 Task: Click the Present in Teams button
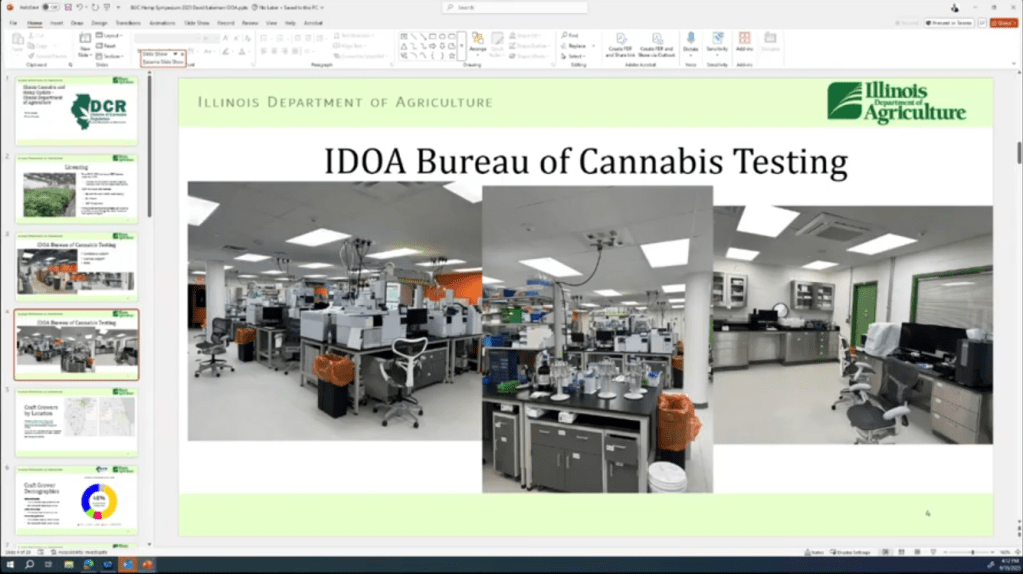tap(949, 22)
